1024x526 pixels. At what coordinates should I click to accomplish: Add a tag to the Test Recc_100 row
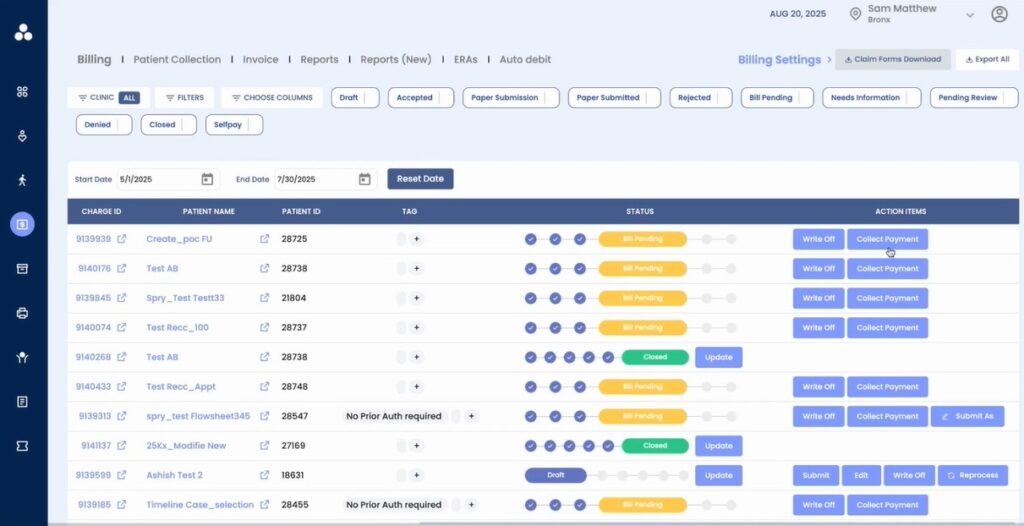click(x=416, y=328)
